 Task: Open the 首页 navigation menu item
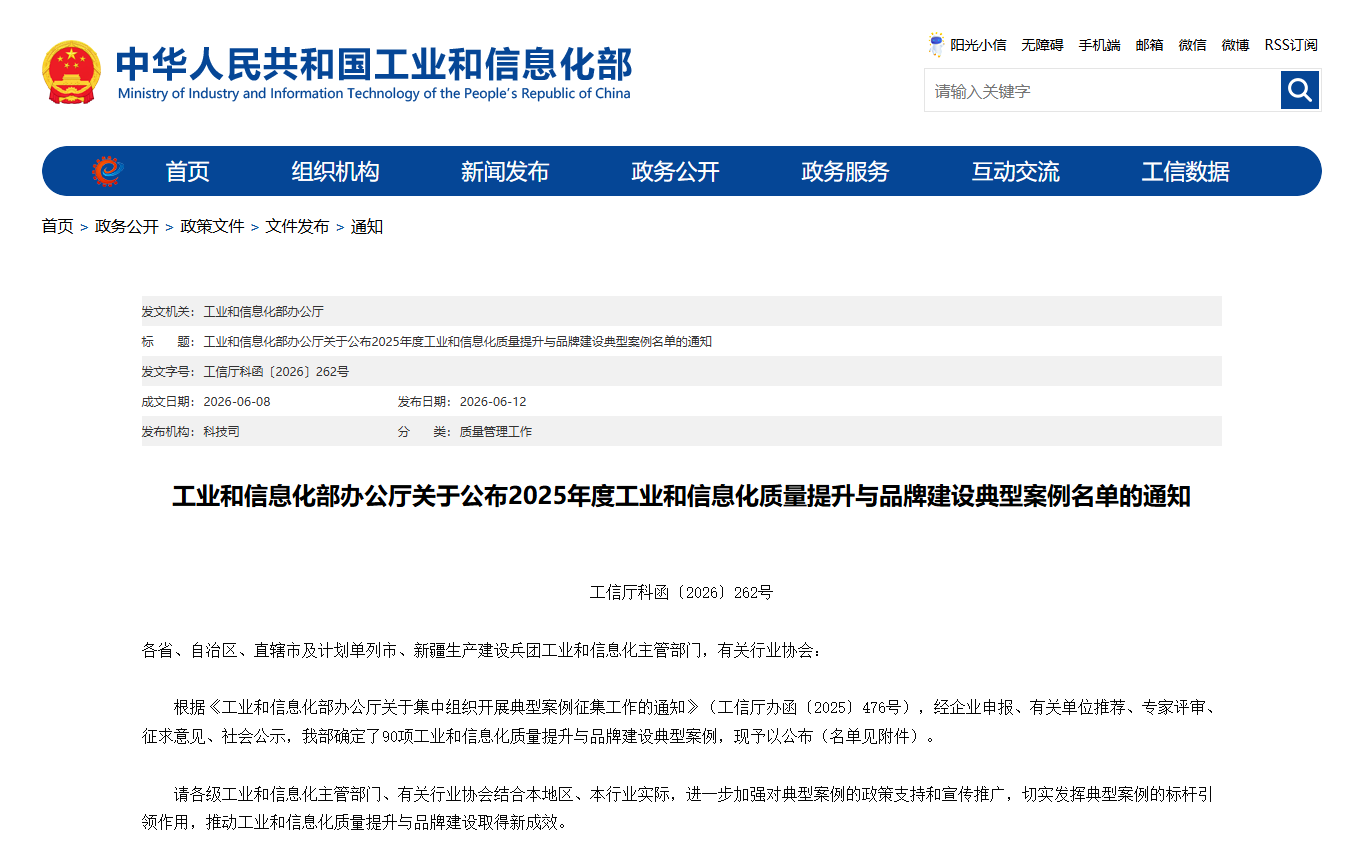(x=187, y=172)
